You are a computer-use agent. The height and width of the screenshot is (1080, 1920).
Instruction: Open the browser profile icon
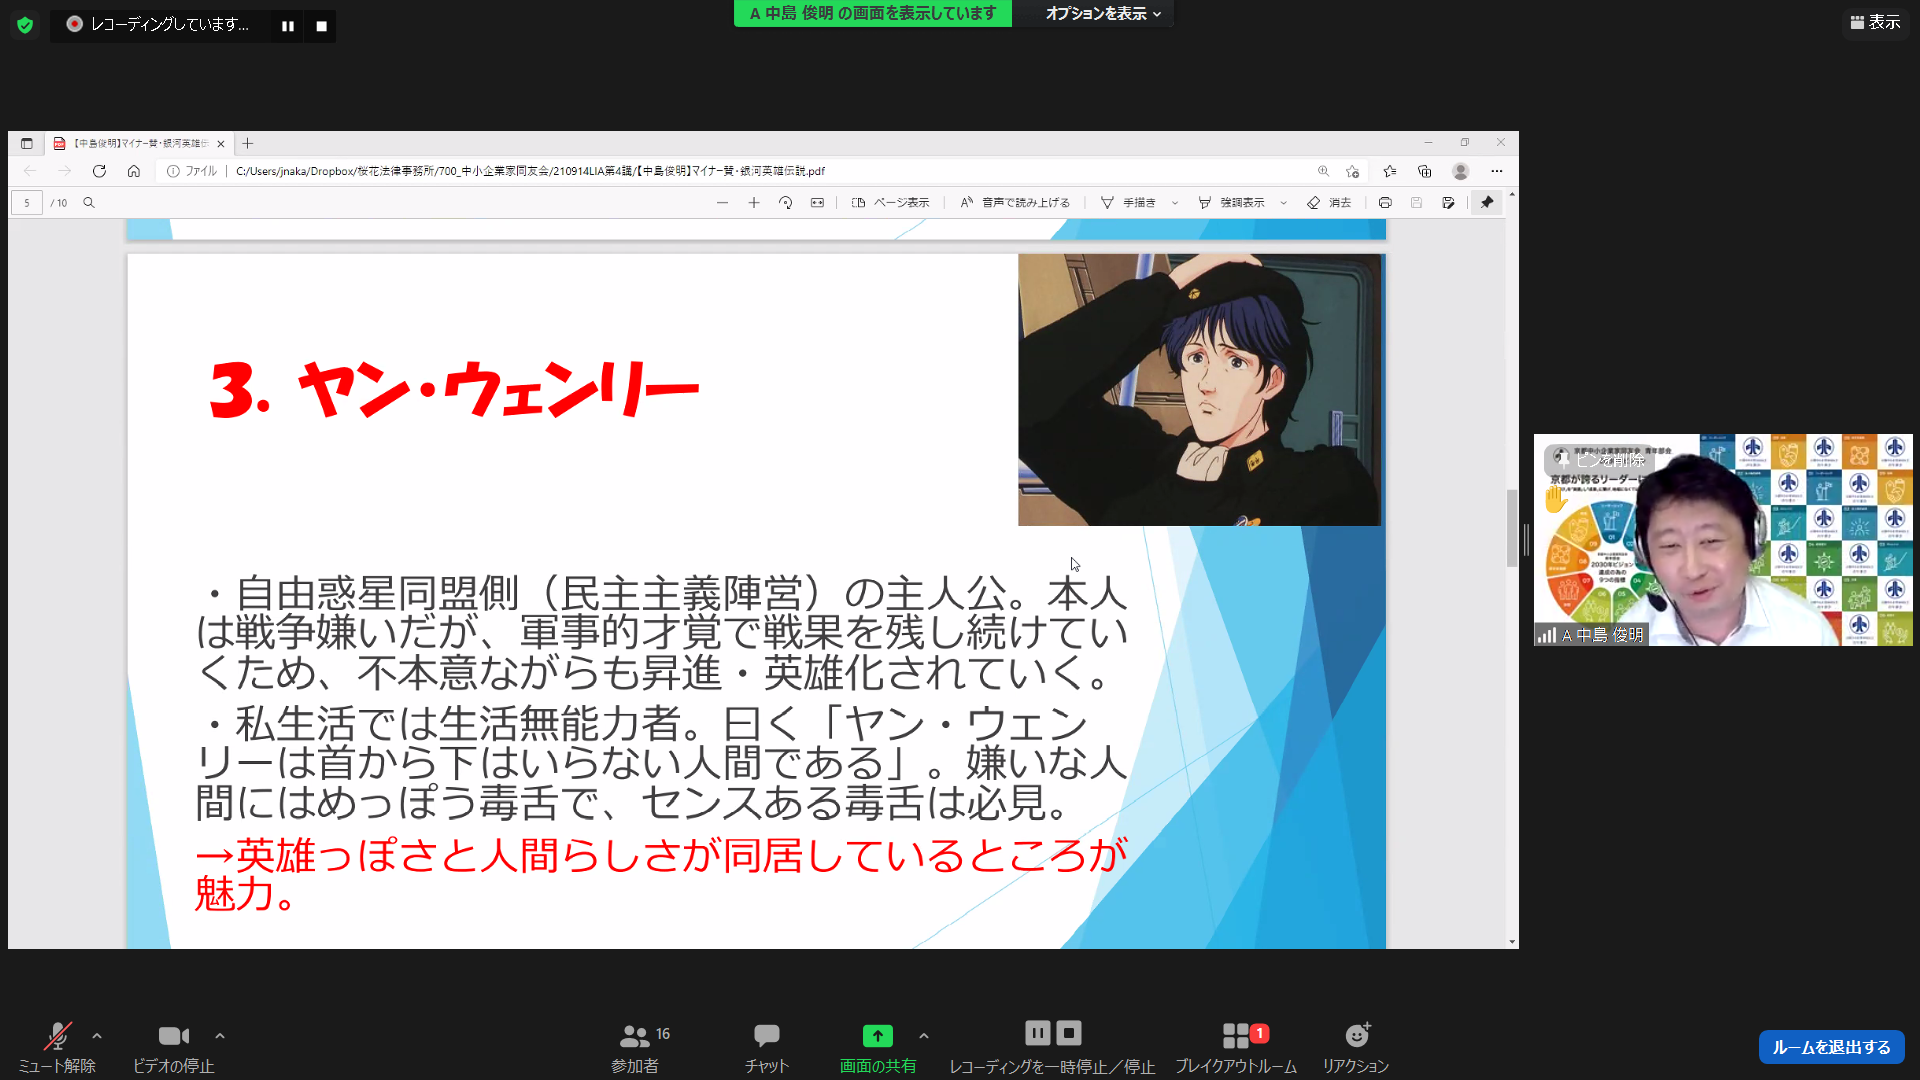(1461, 172)
